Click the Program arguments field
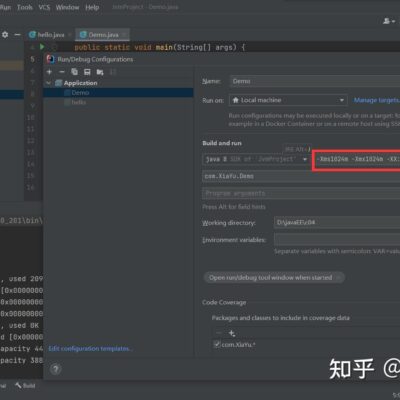400x400 pixels. 301,193
